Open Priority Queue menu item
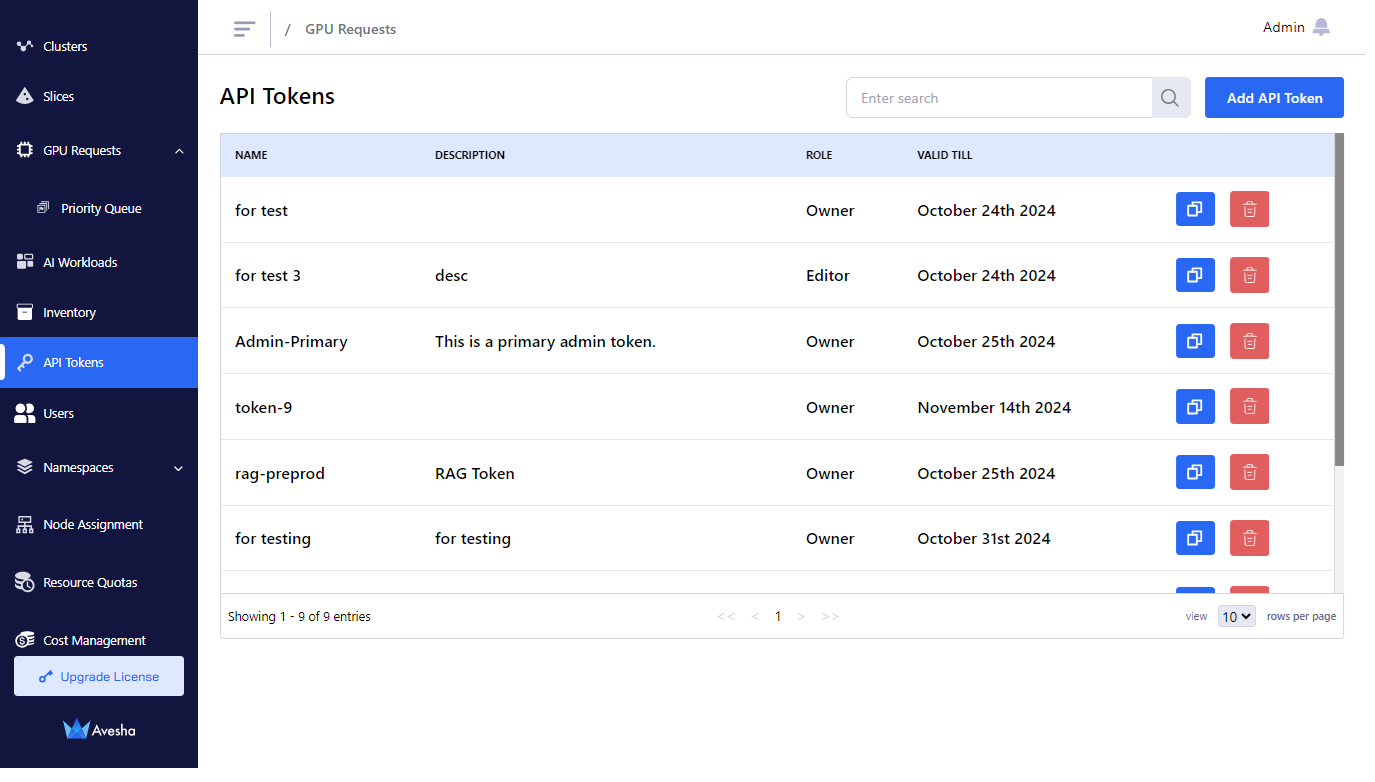The image size is (1375, 782). 99,208
